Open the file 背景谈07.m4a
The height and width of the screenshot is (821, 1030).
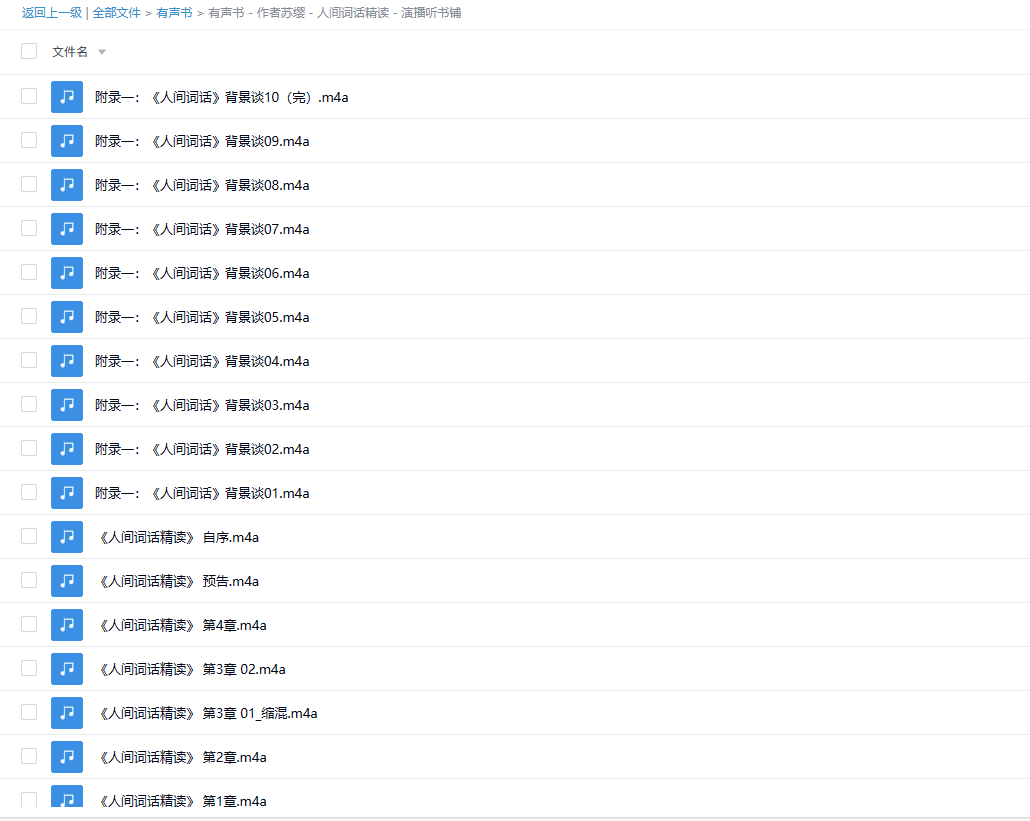pyautogui.click(x=202, y=229)
